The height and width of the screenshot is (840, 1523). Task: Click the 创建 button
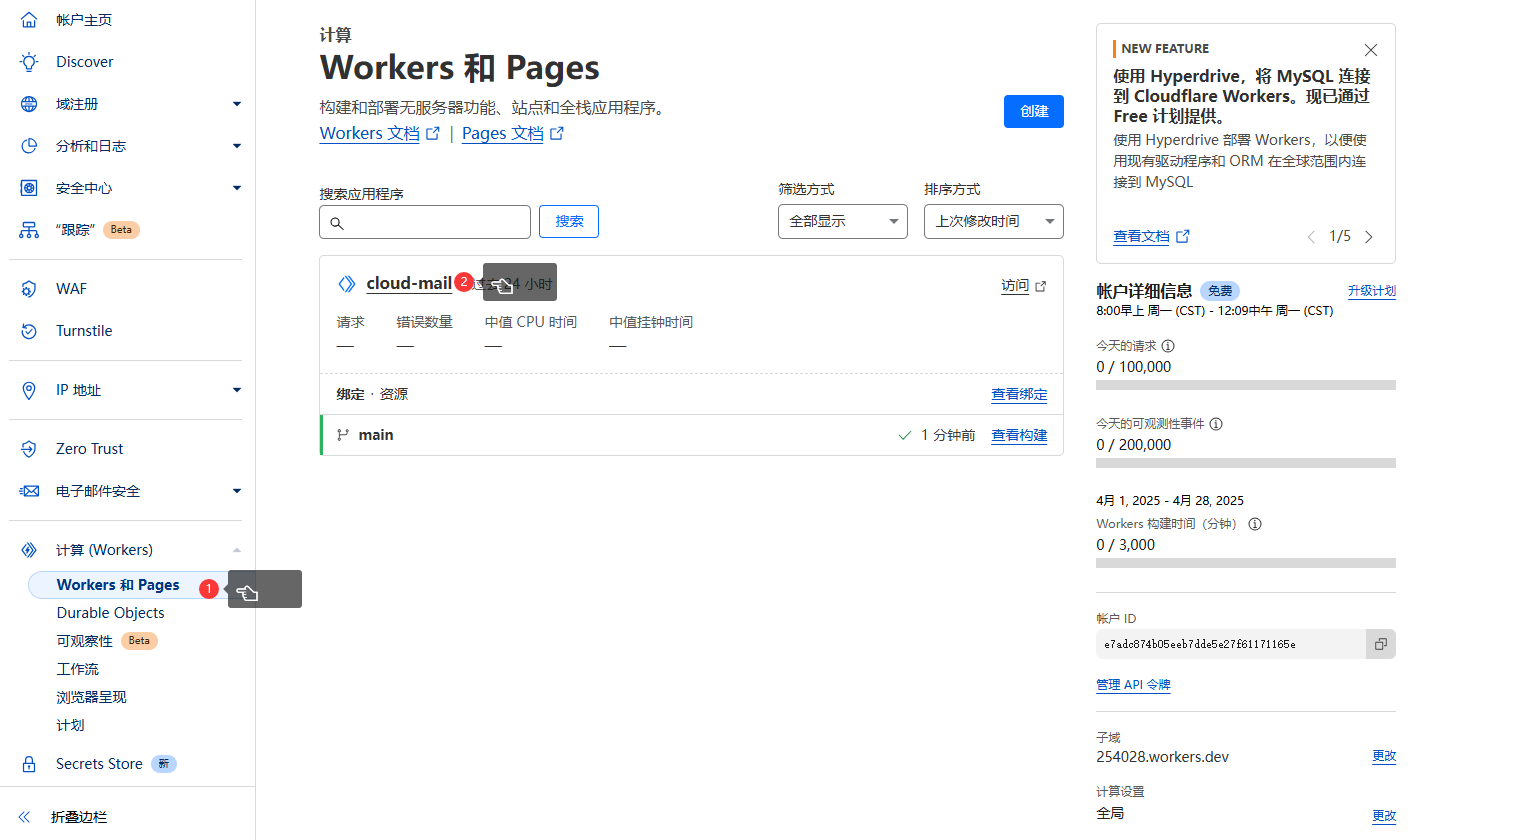click(x=1033, y=111)
